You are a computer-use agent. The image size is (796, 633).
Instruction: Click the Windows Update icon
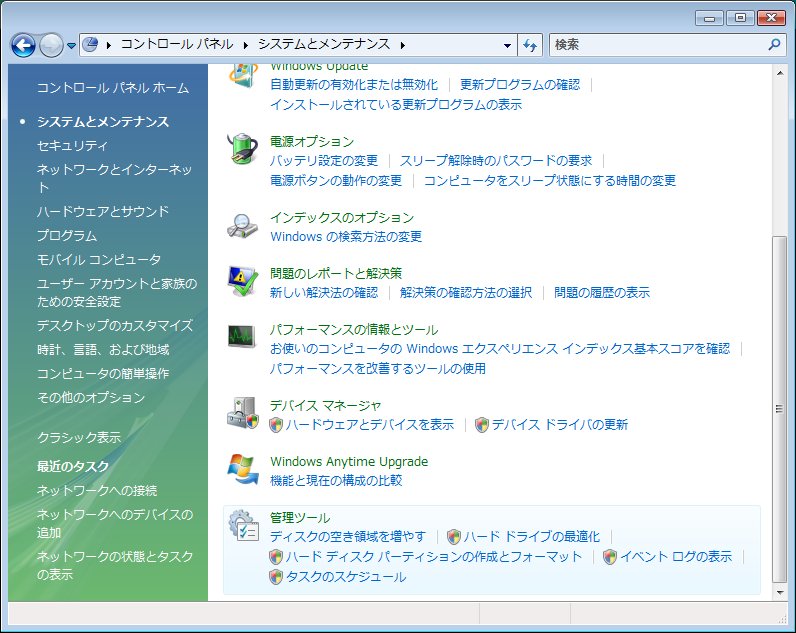coord(243,76)
